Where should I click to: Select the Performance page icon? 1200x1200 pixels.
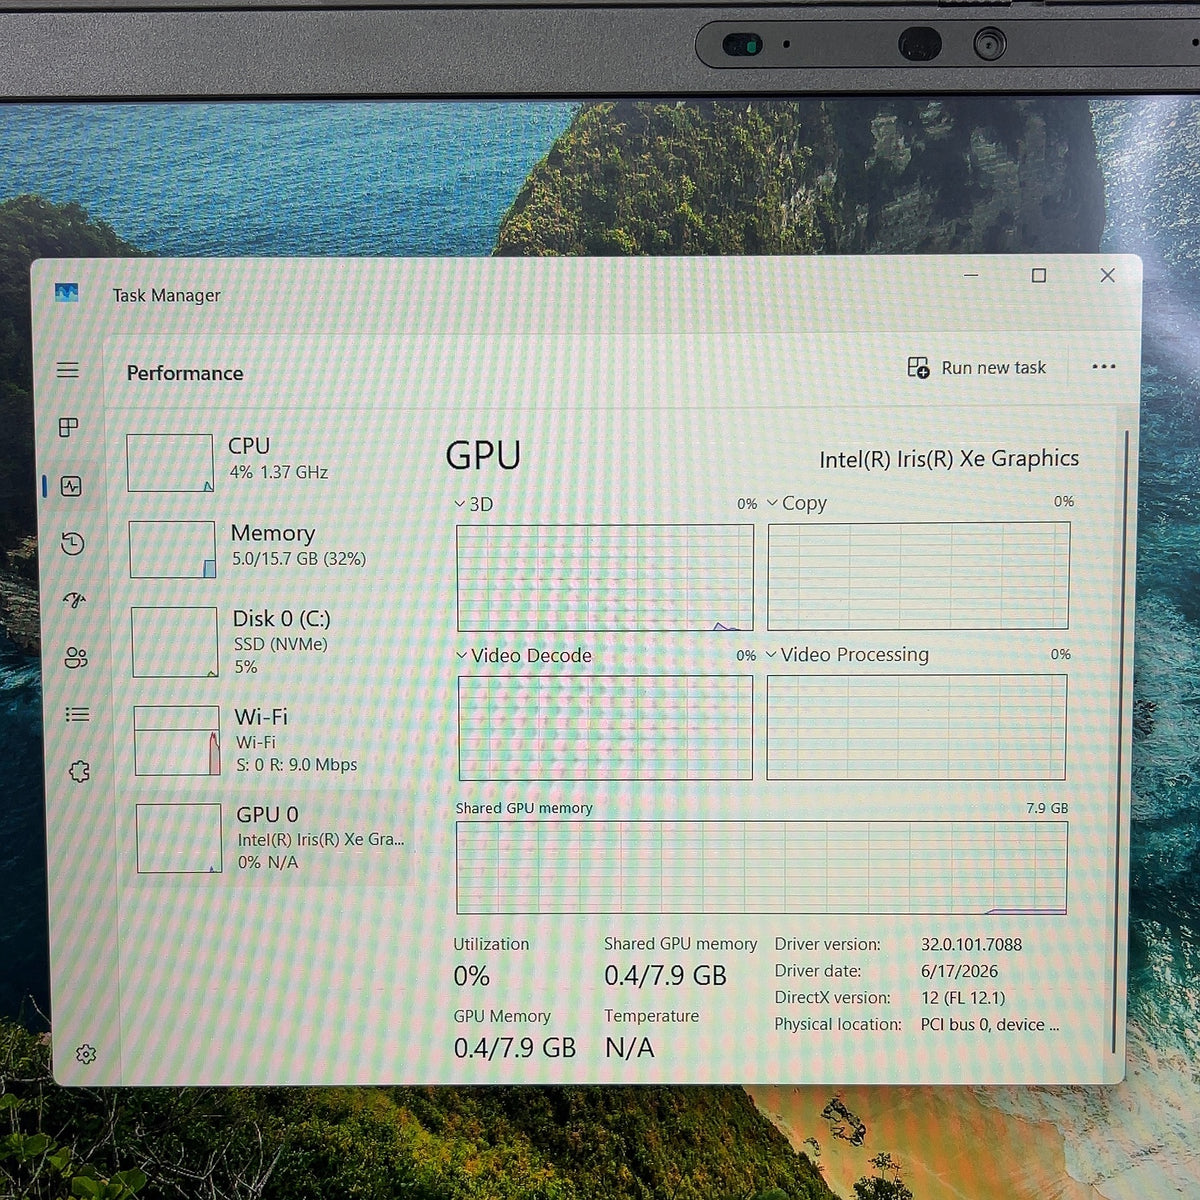[x=71, y=486]
